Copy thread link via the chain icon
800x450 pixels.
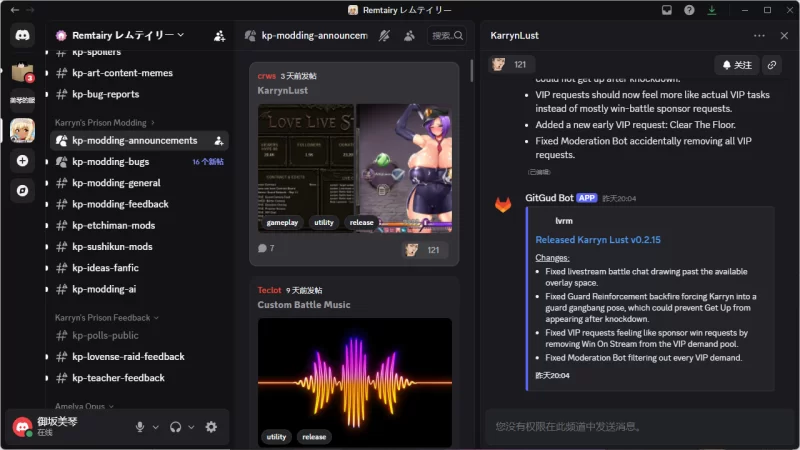click(772, 65)
